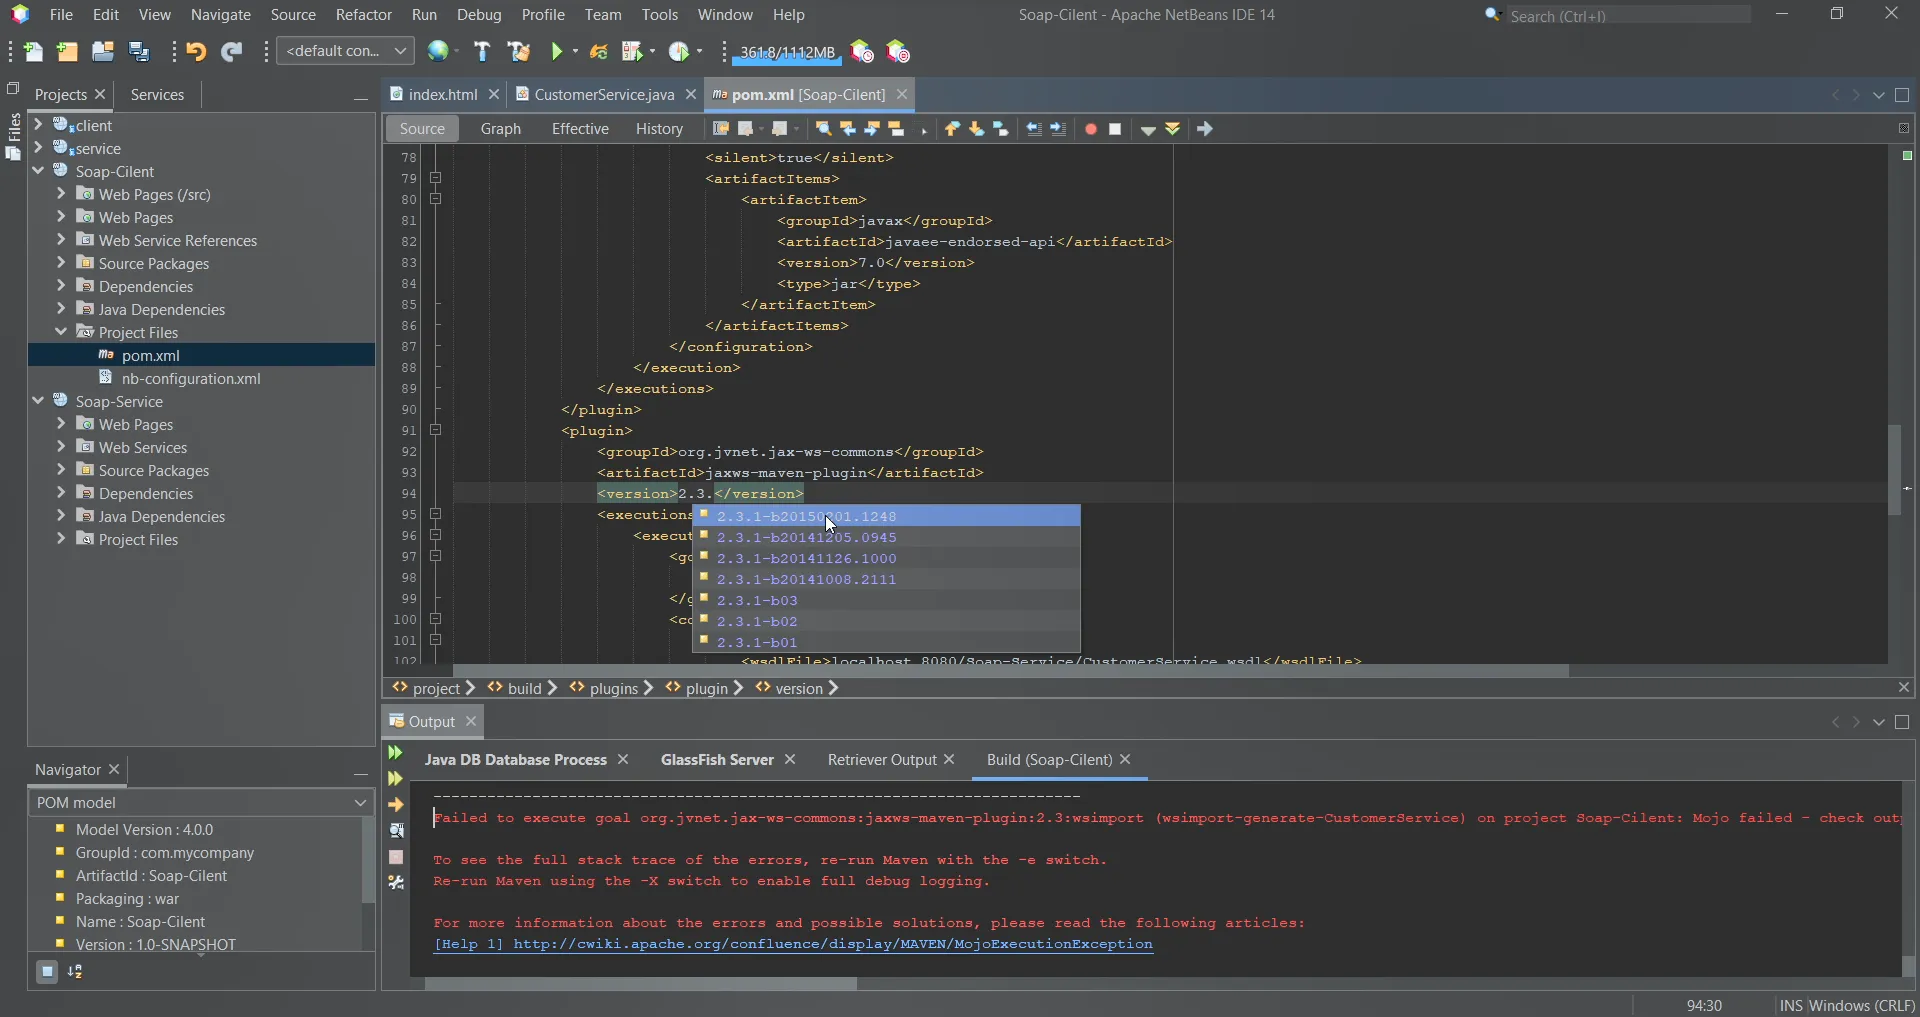Viewport: 1920px width, 1017px height.
Task: Click the Clean and Build icon
Action: click(519, 52)
